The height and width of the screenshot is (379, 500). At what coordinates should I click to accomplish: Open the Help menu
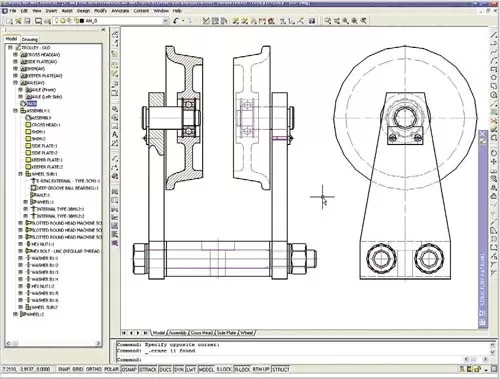177,11
